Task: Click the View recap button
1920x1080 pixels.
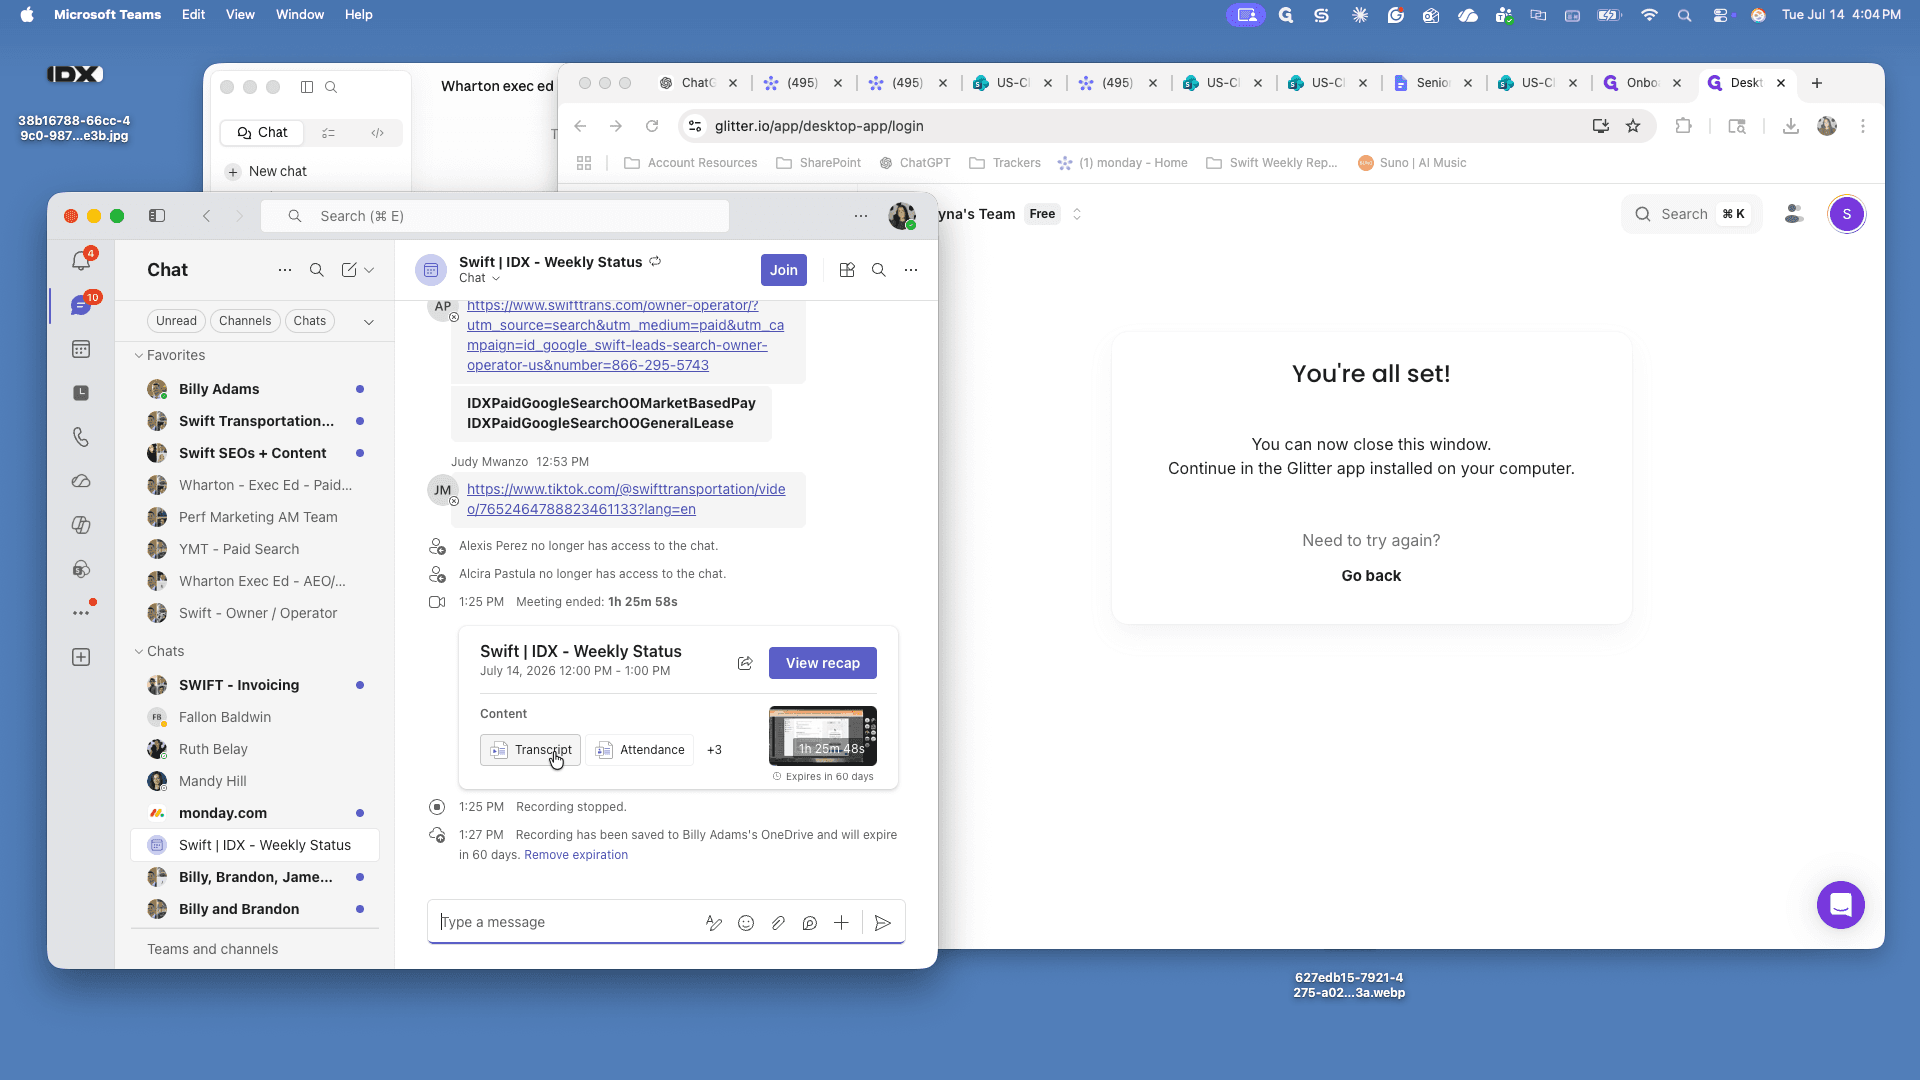Action: (823, 663)
